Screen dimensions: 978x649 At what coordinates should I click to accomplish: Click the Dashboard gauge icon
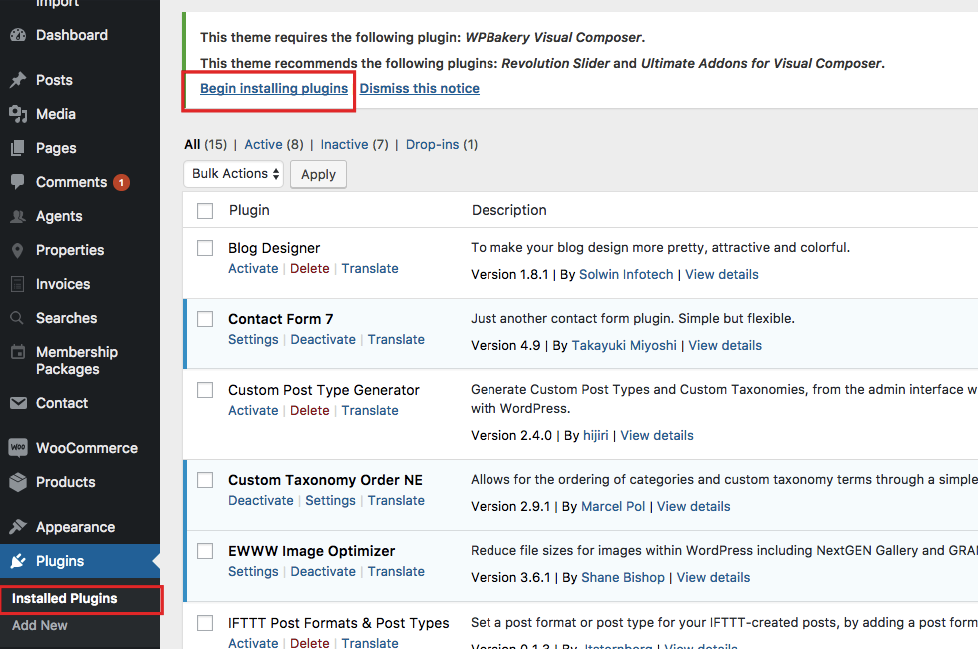(18, 35)
